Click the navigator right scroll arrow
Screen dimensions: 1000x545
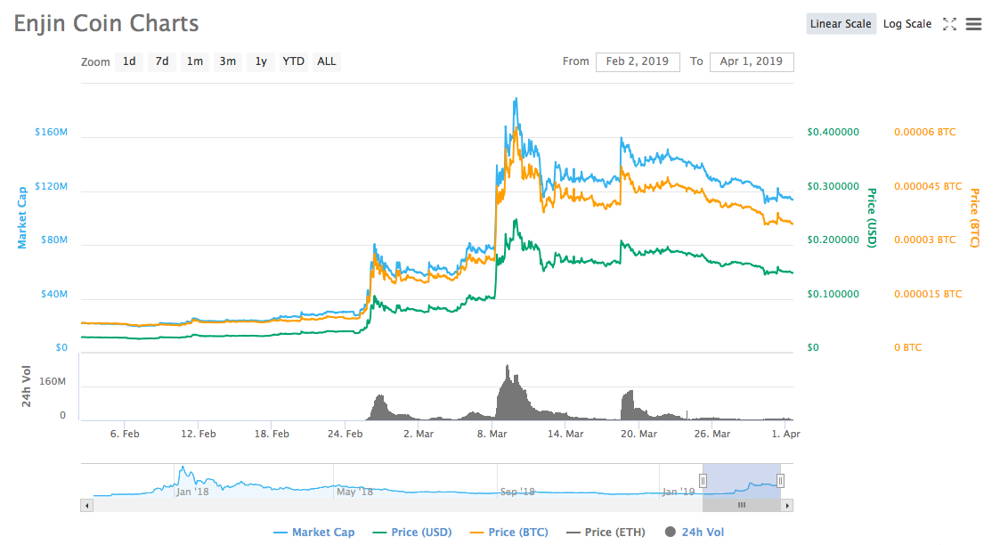(x=788, y=505)
